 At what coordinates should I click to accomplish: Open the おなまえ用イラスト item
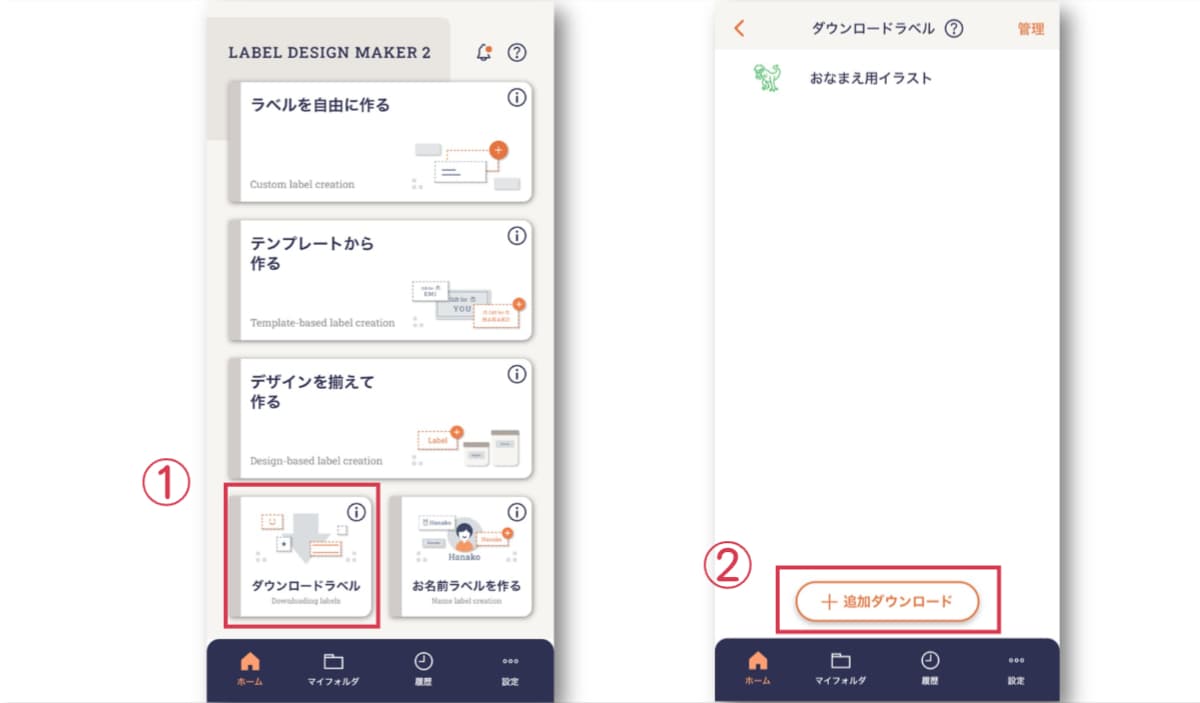(x=887, y=78)
